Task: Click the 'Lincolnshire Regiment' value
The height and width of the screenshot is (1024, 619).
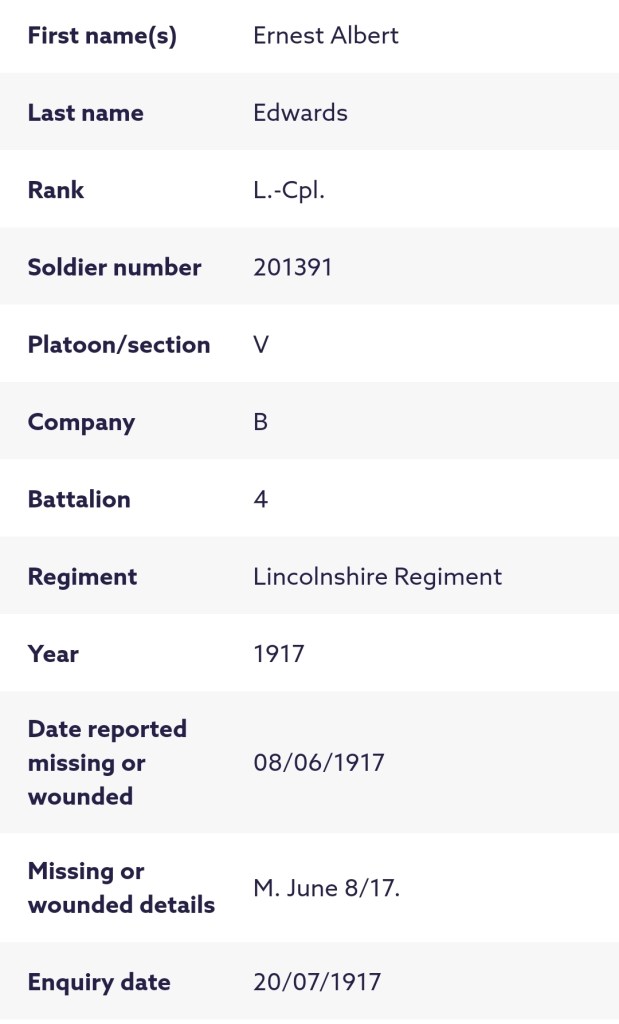Action: (x=378, y=576)
